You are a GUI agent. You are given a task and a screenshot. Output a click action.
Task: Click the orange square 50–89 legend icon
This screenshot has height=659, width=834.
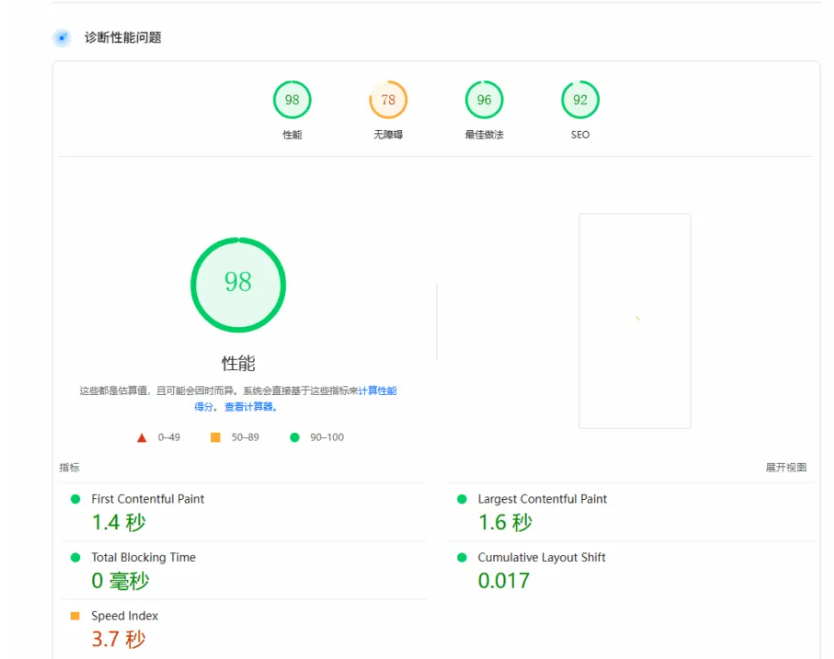215,437
